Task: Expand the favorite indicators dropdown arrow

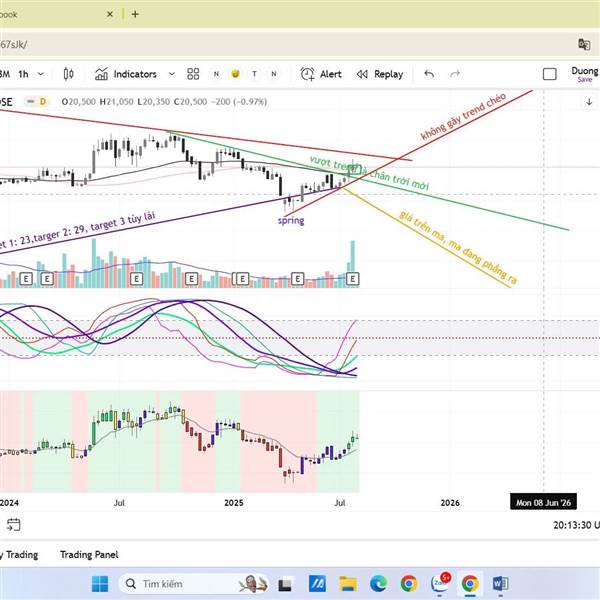Action: tap(172, 74)
